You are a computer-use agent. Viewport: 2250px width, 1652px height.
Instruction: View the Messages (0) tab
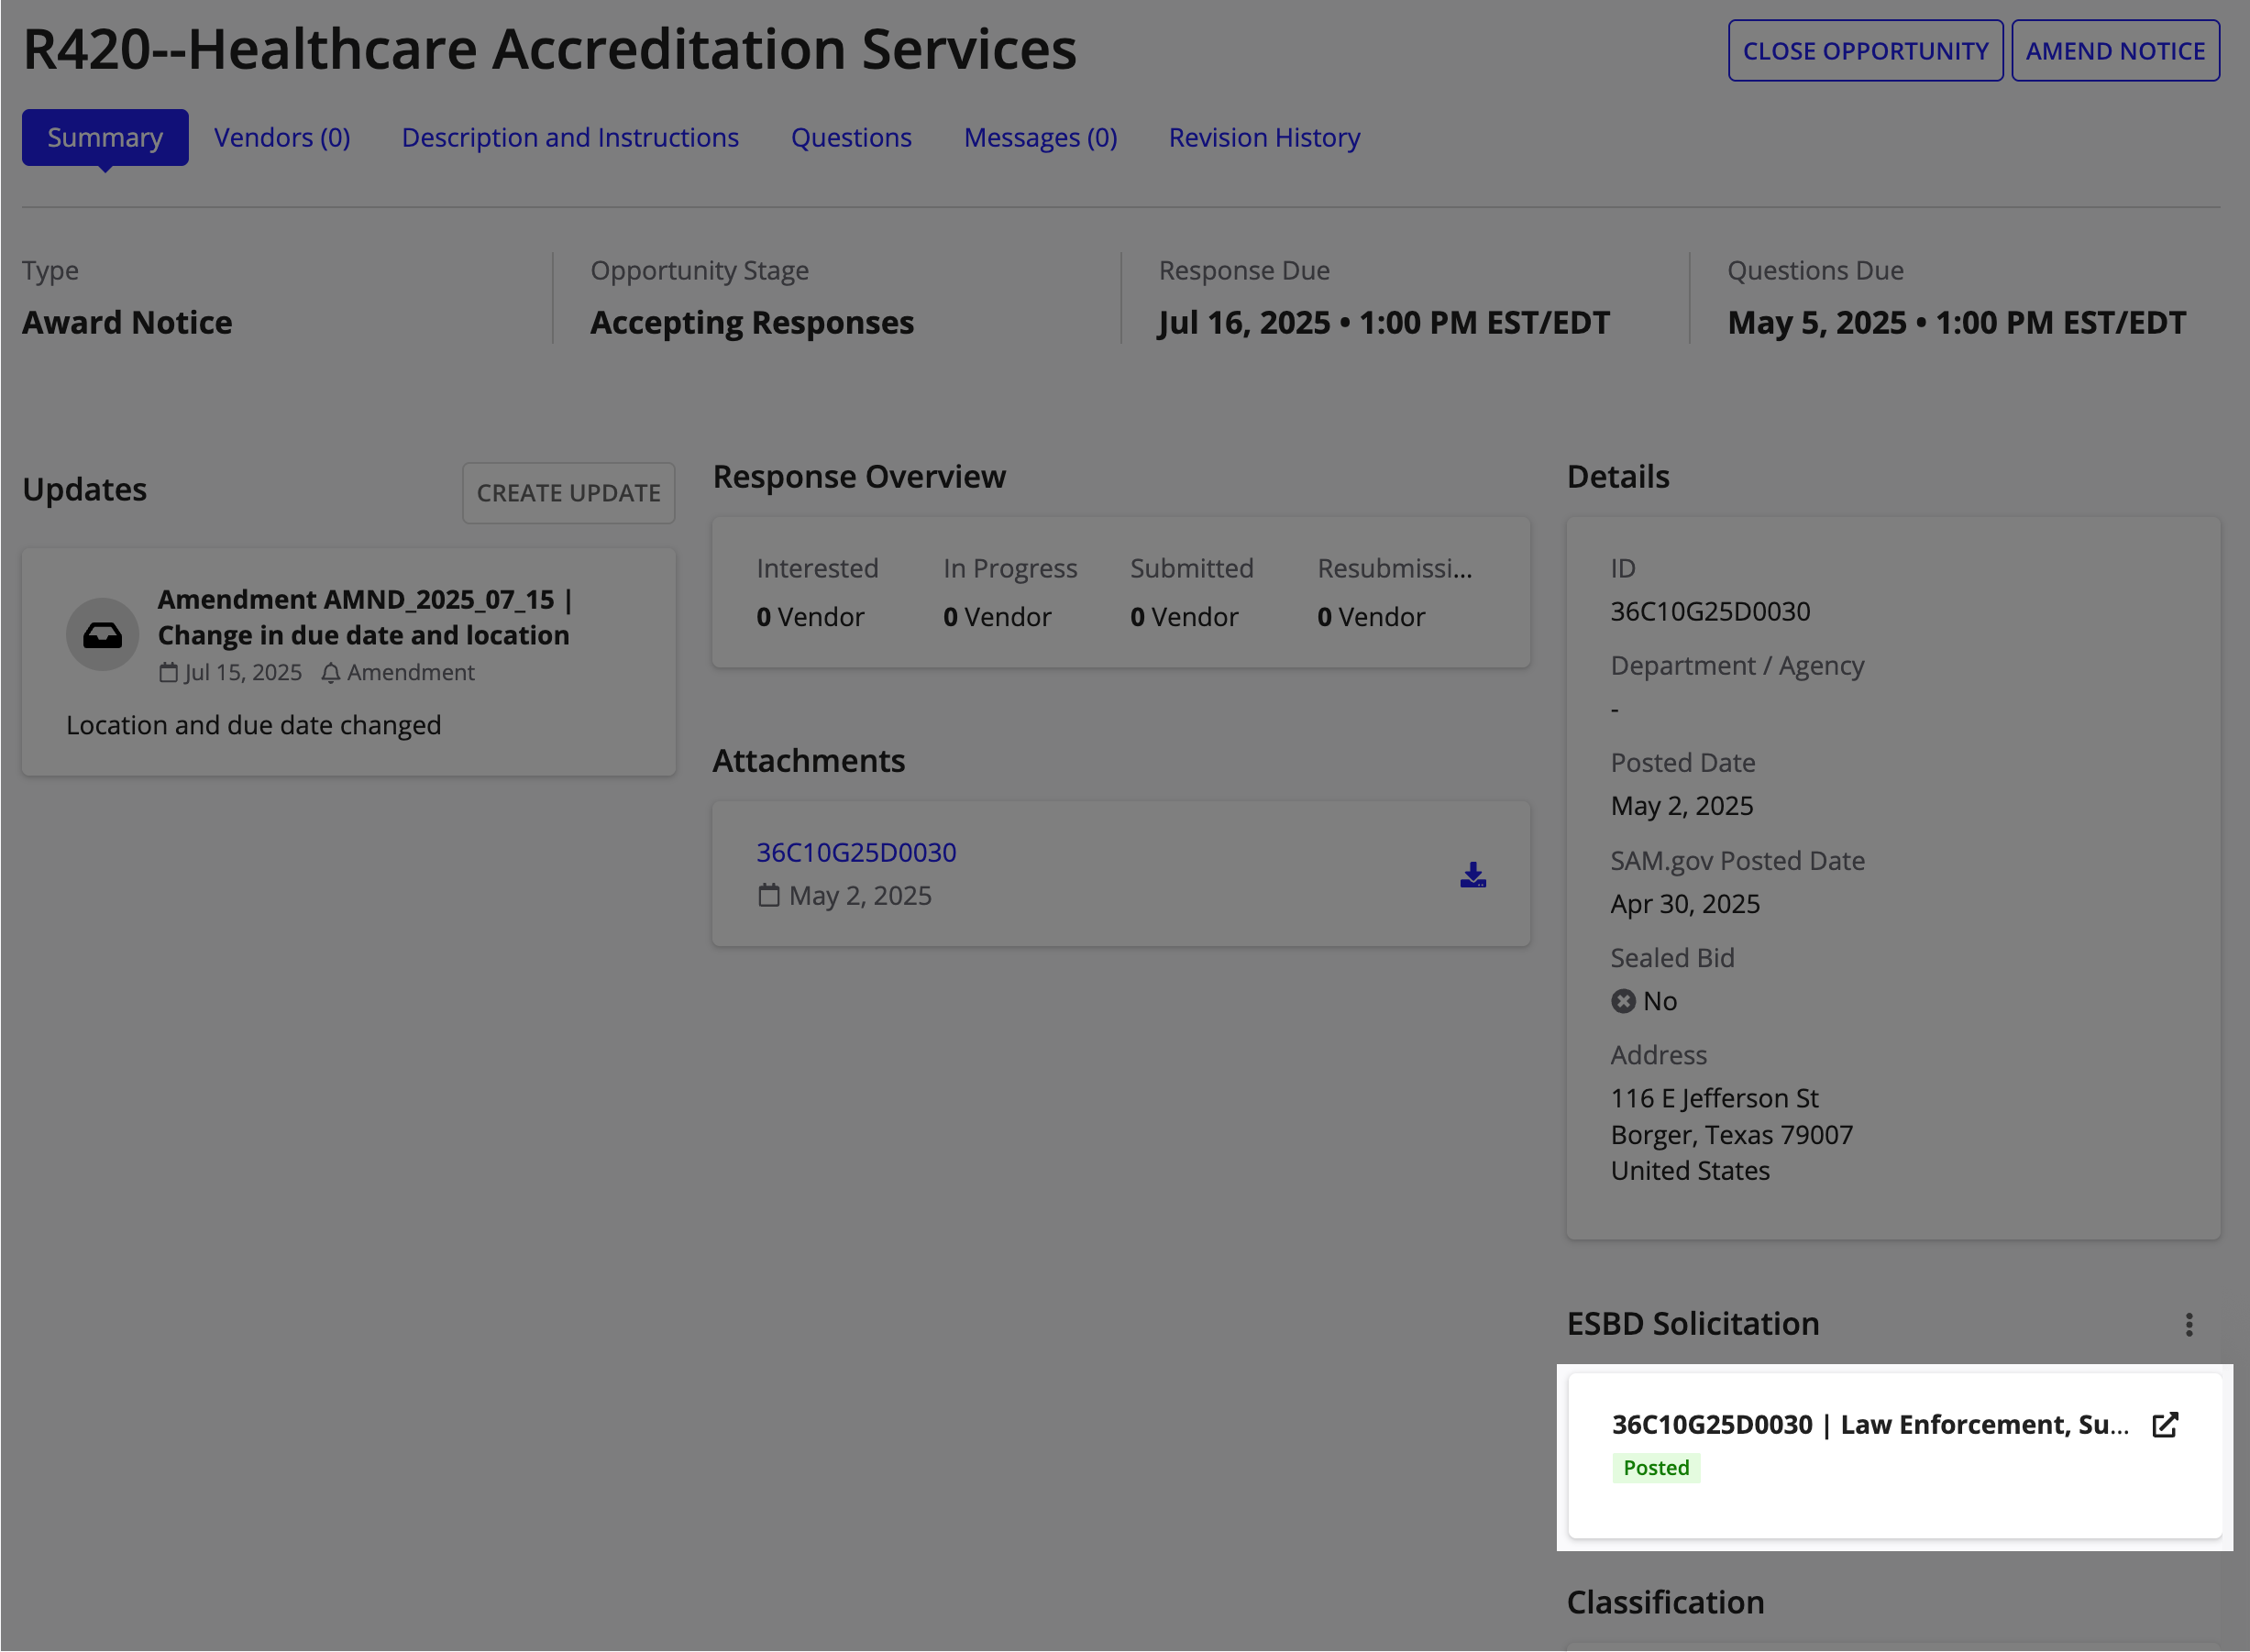[x=1040, y=138]
